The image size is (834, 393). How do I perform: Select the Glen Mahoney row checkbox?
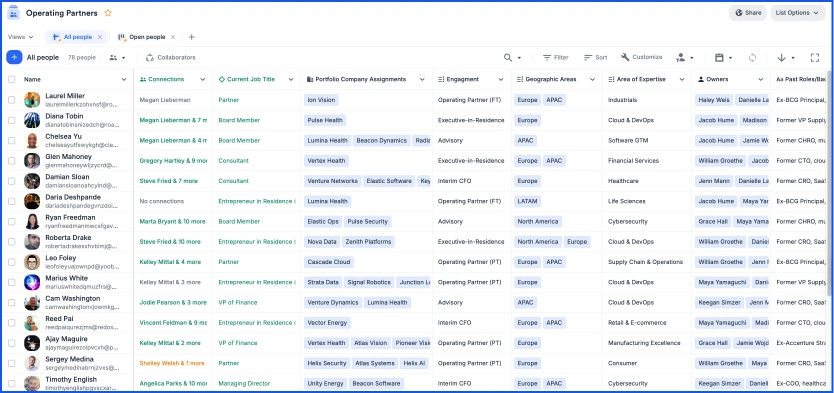pos(12,161)
